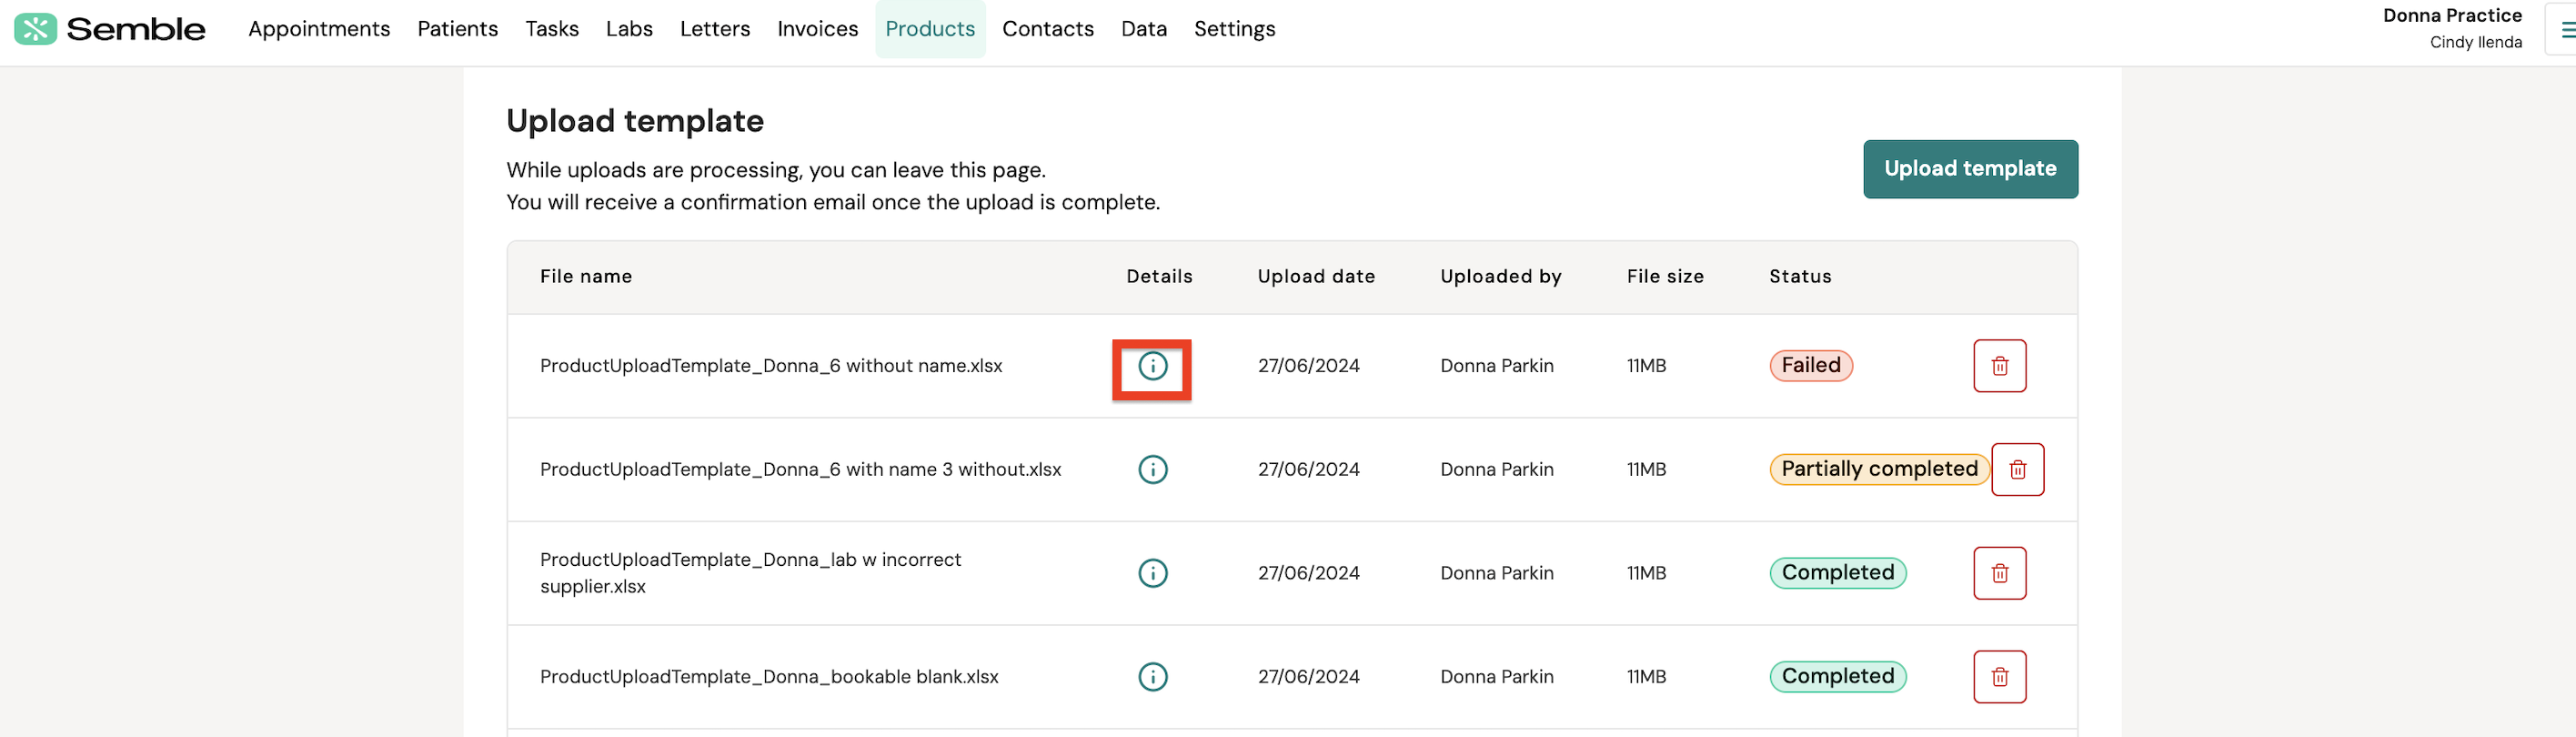
Task: Open the Invoices section
Action: pos(817,29)
